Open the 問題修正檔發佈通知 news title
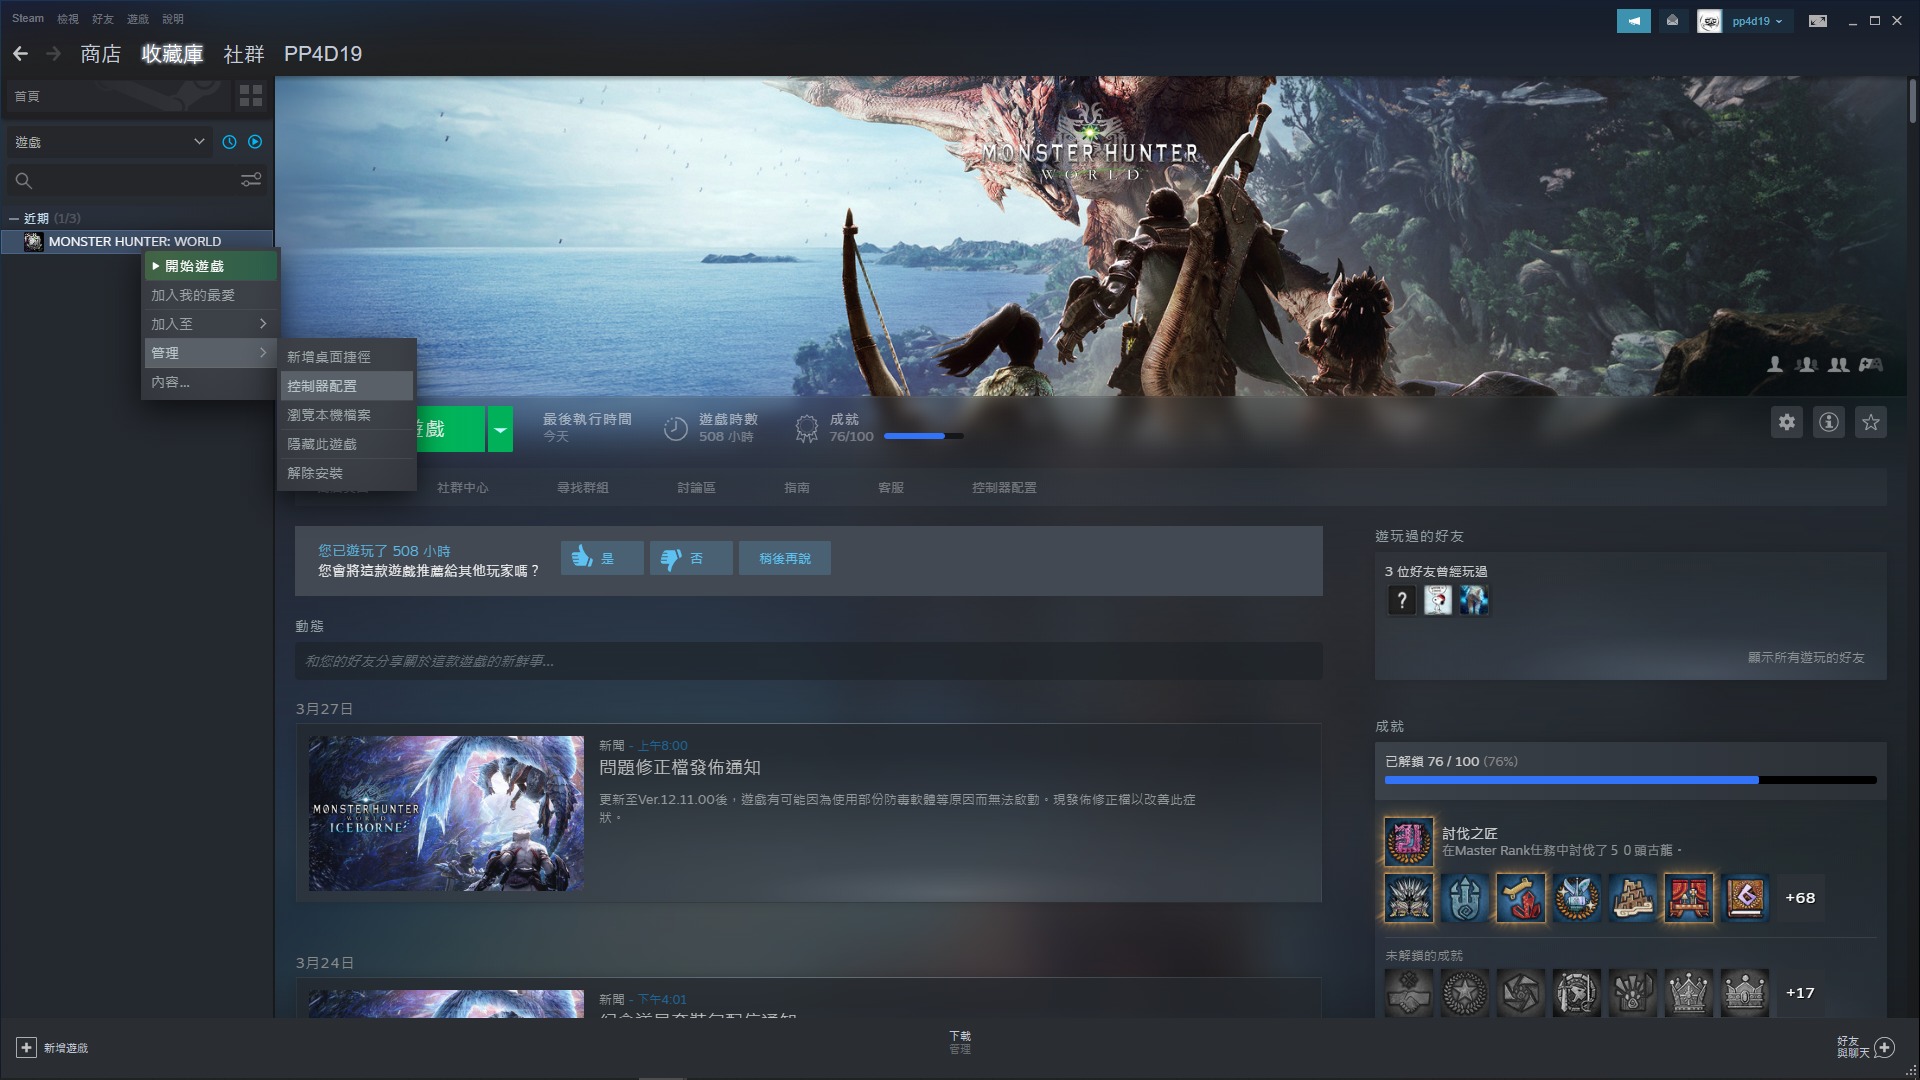This screenshot has width=1920, height=1080. 680,768
